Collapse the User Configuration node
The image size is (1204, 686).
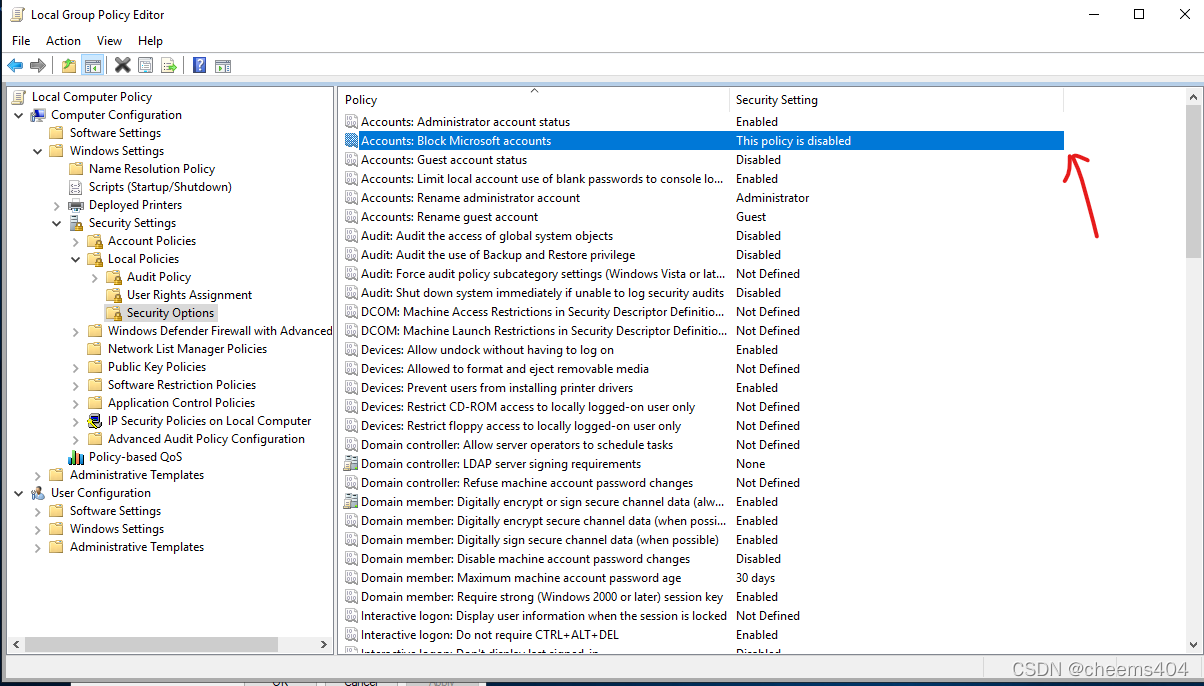click(x=18, y=493)
